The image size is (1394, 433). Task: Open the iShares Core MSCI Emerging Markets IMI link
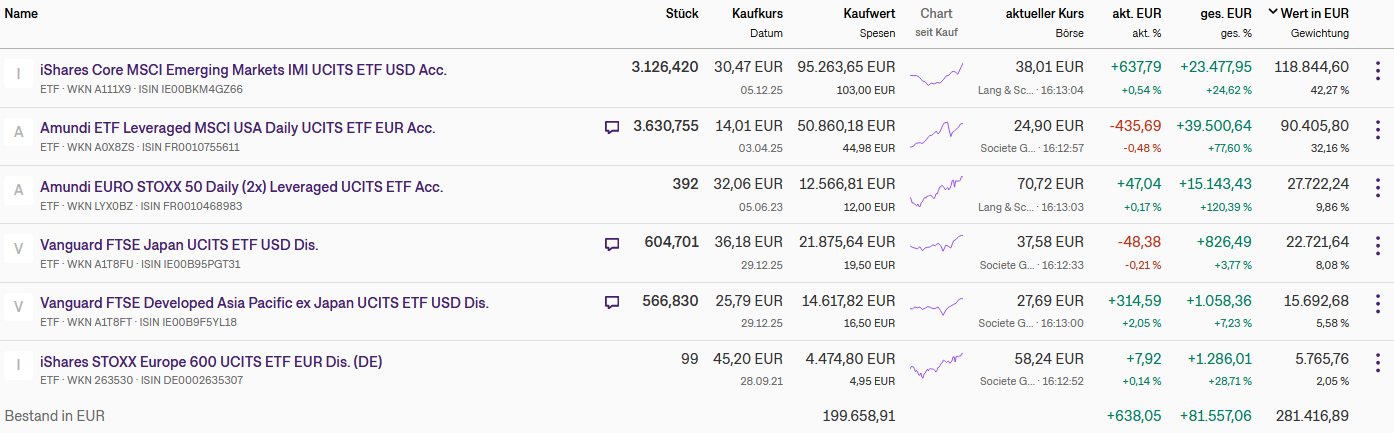tap(243, 70)
